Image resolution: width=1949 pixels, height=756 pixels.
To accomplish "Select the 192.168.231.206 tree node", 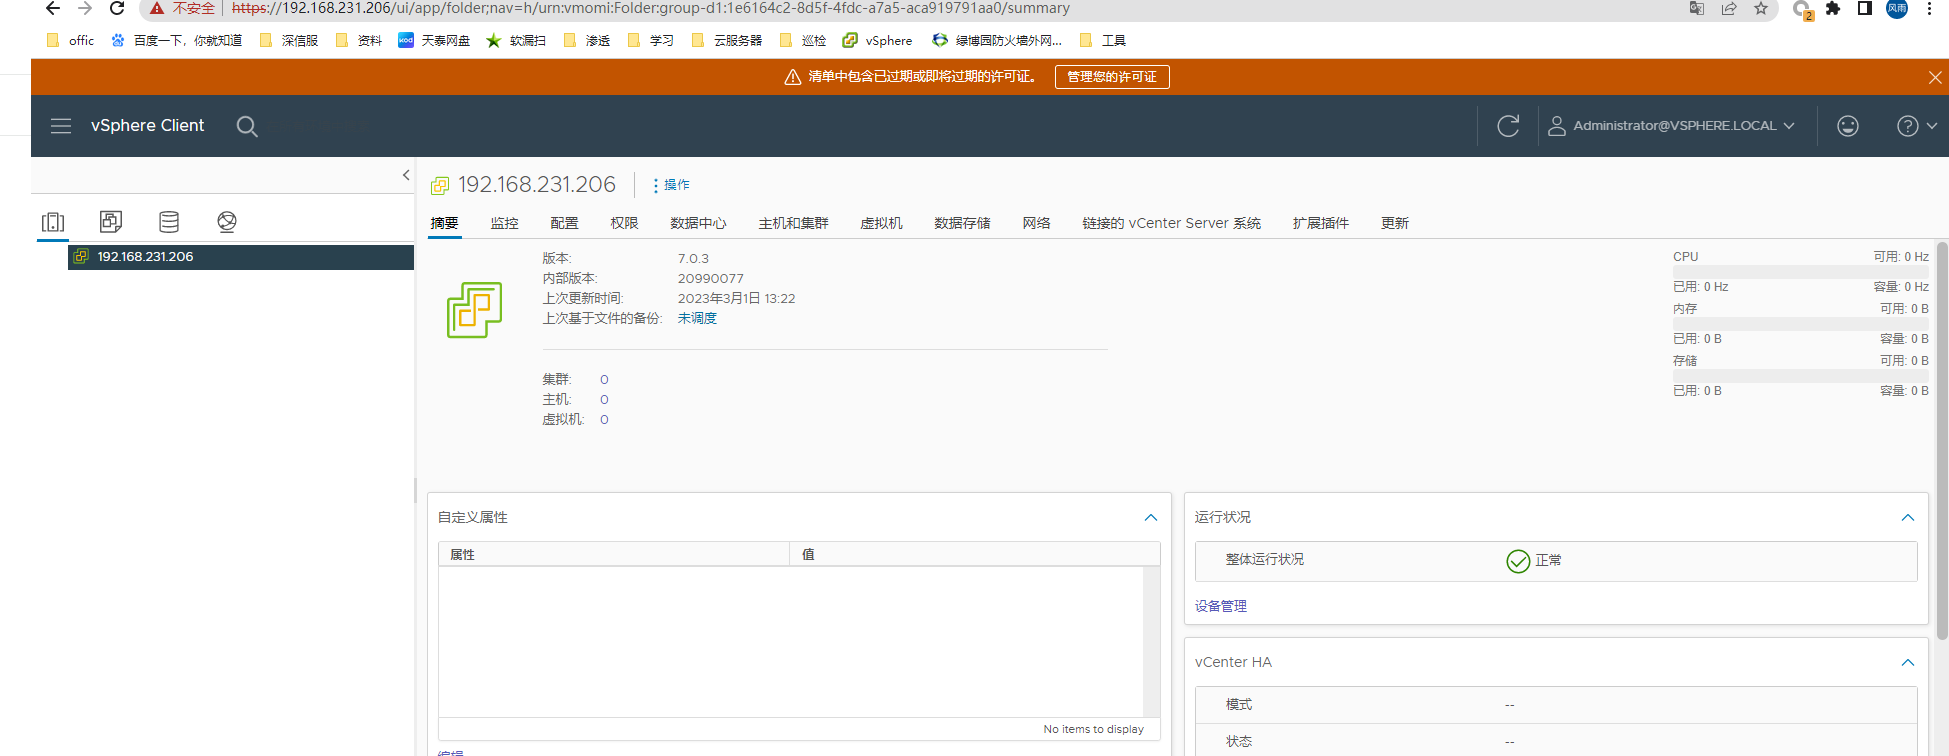I will click(241, 257).
